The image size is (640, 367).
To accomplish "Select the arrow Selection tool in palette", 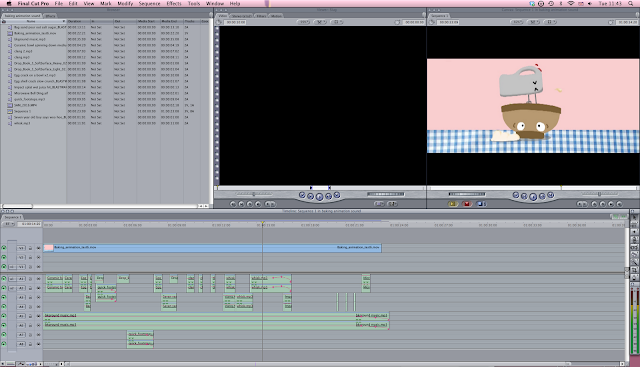I will point(635,218).
